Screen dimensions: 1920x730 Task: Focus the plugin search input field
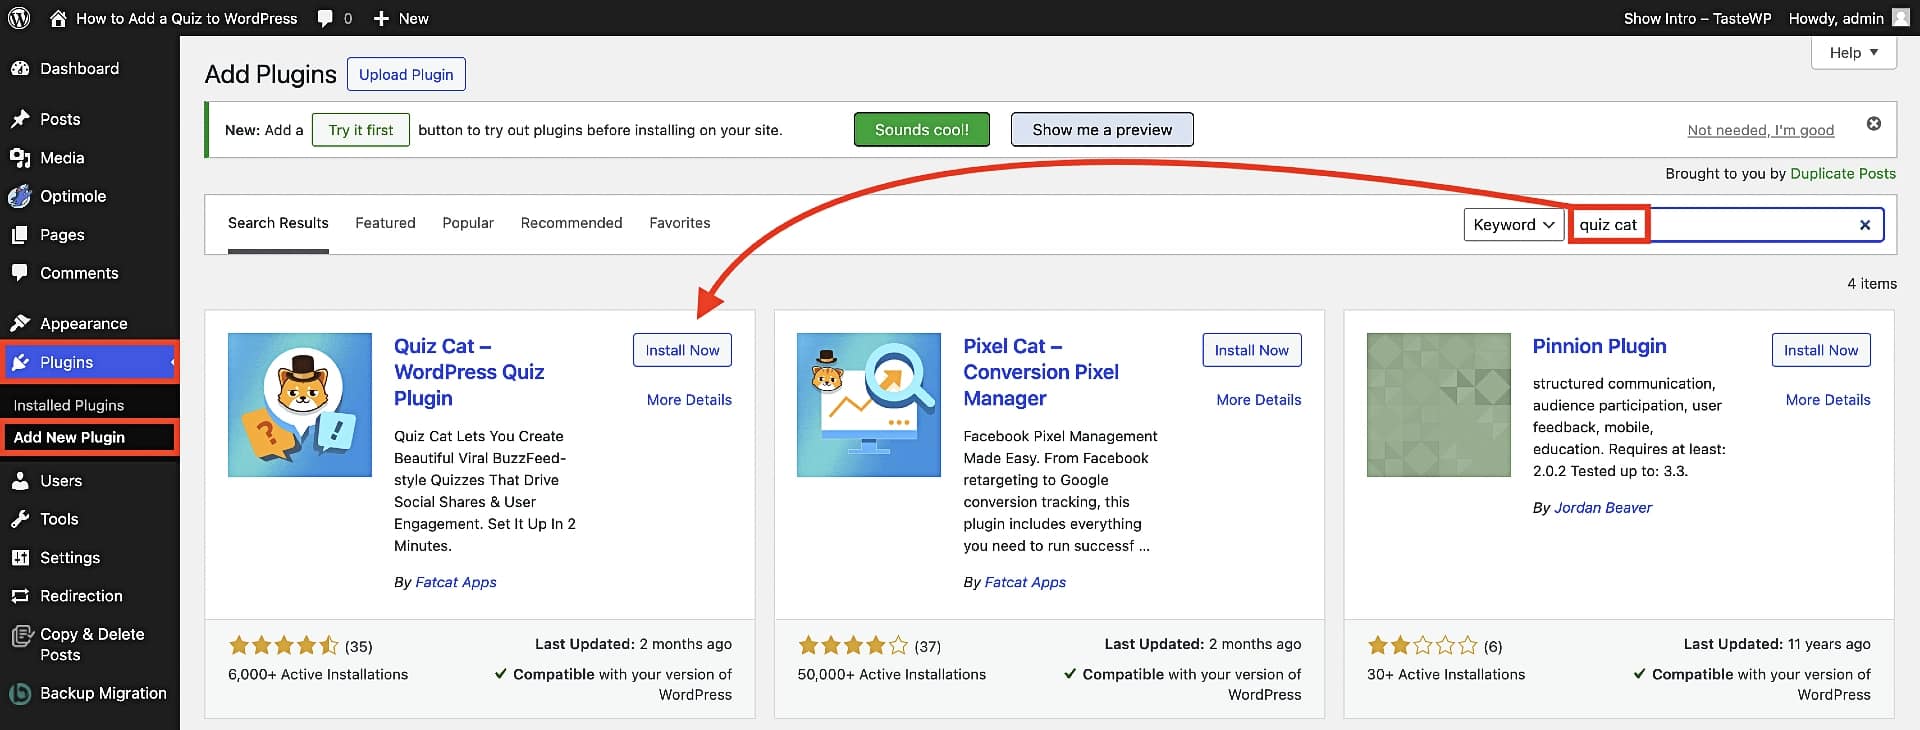1727,225
